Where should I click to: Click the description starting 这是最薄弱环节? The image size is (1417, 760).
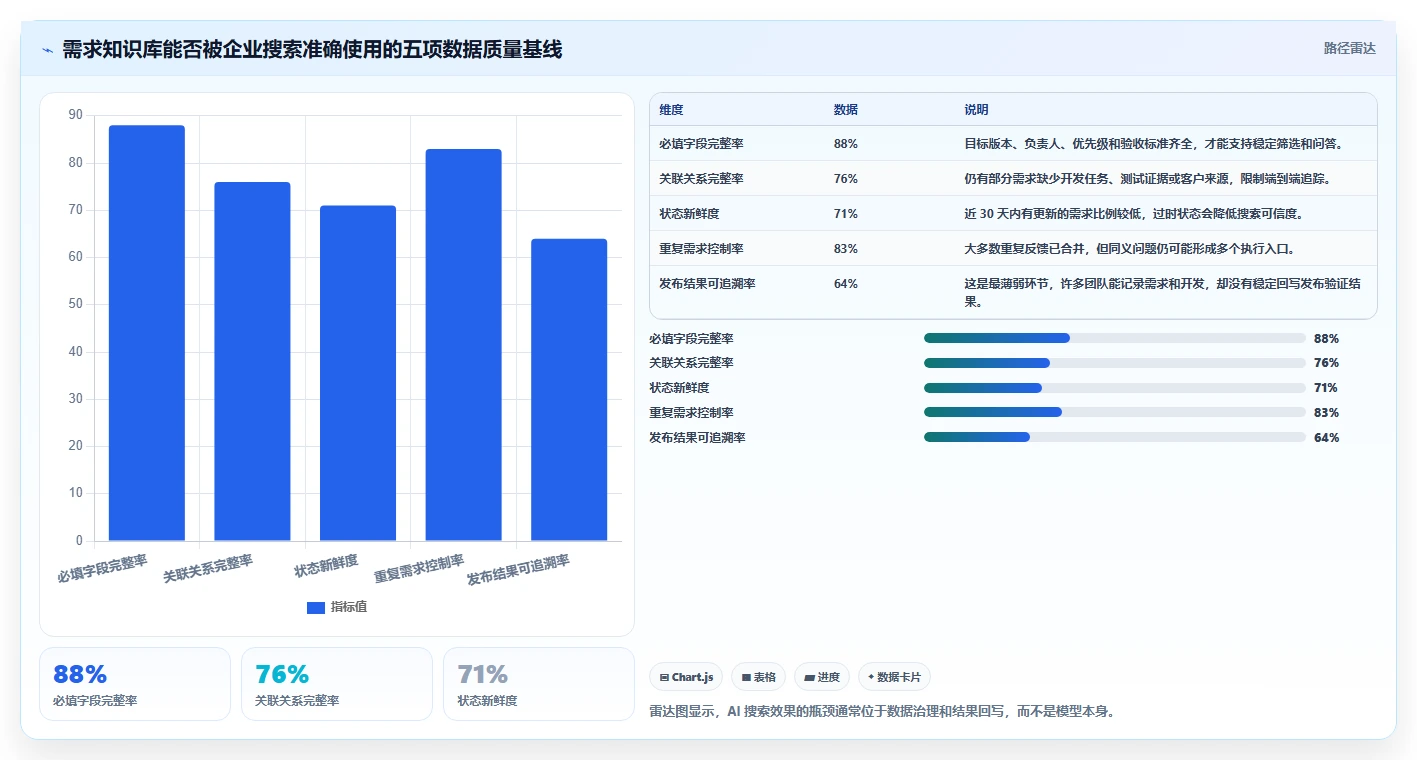[1163, 292]
